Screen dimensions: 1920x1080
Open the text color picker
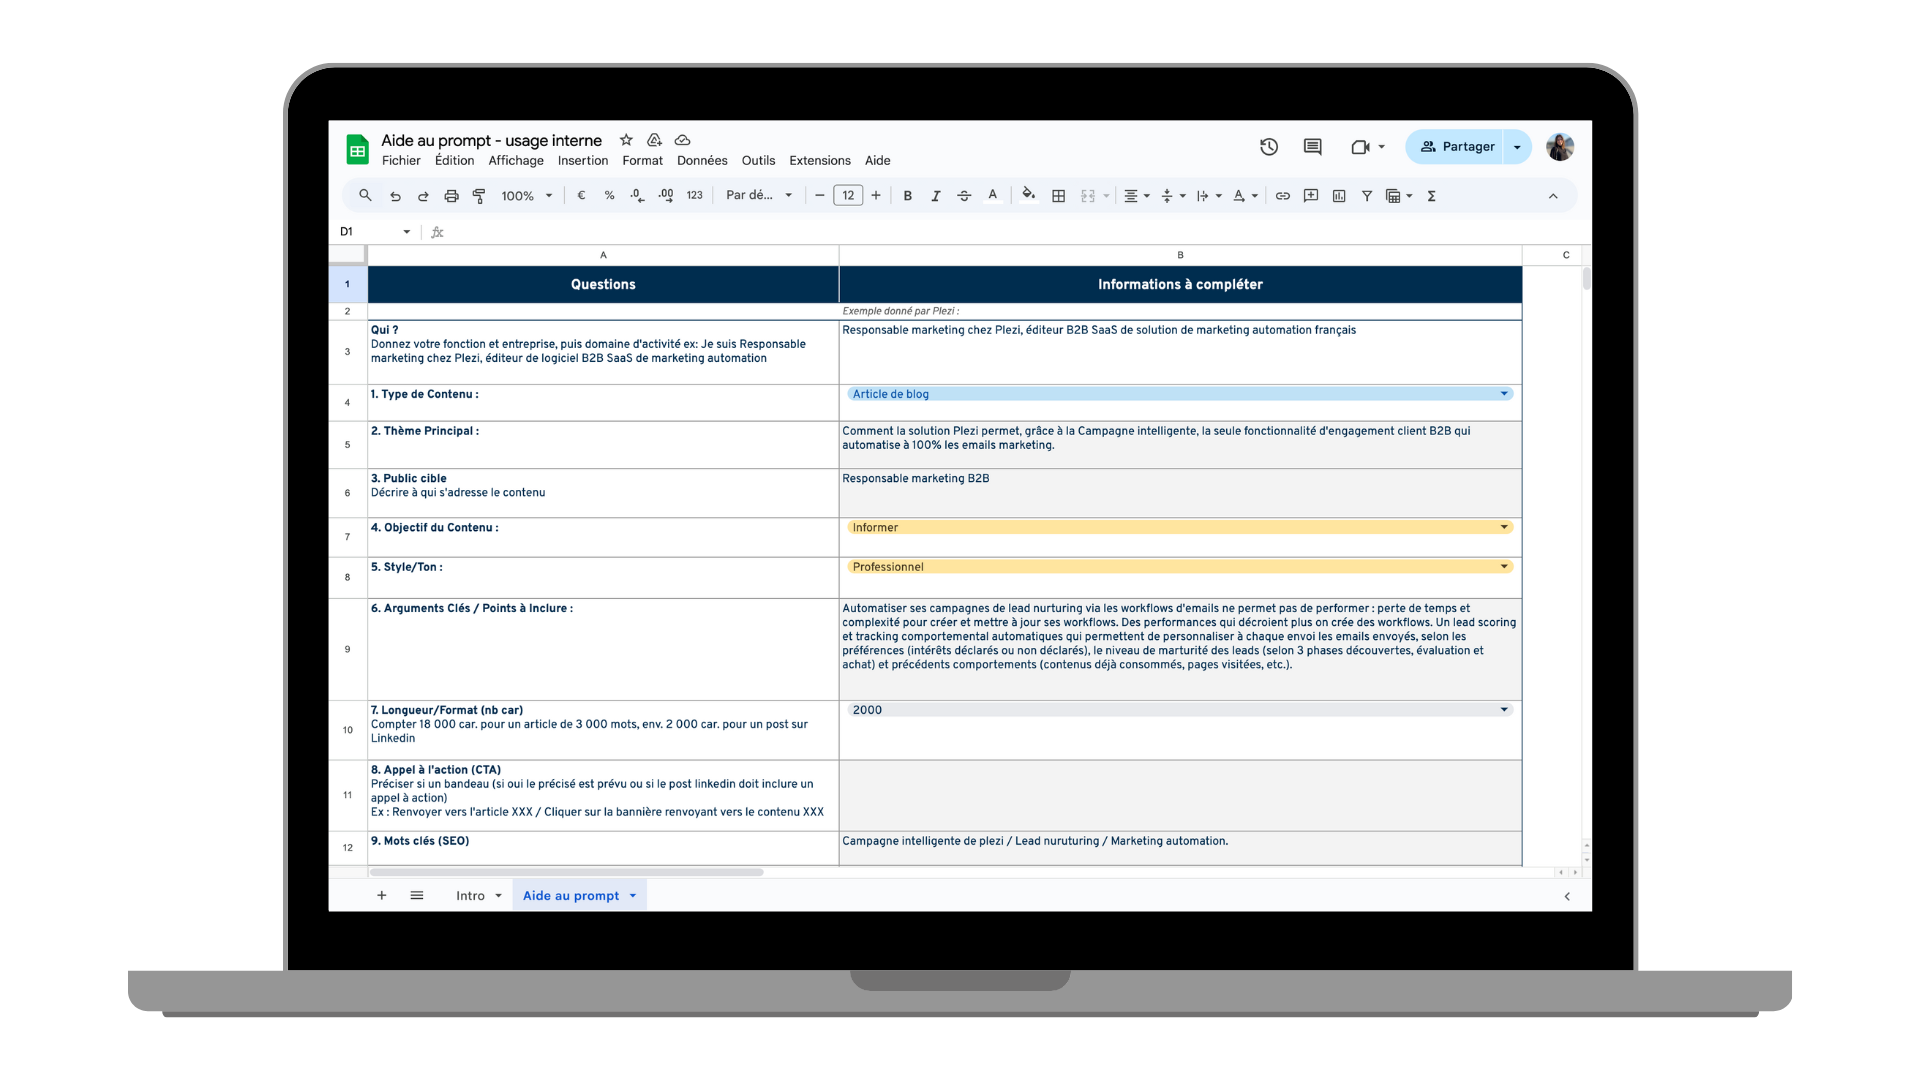pyautogui.click(x=993, y=196)
